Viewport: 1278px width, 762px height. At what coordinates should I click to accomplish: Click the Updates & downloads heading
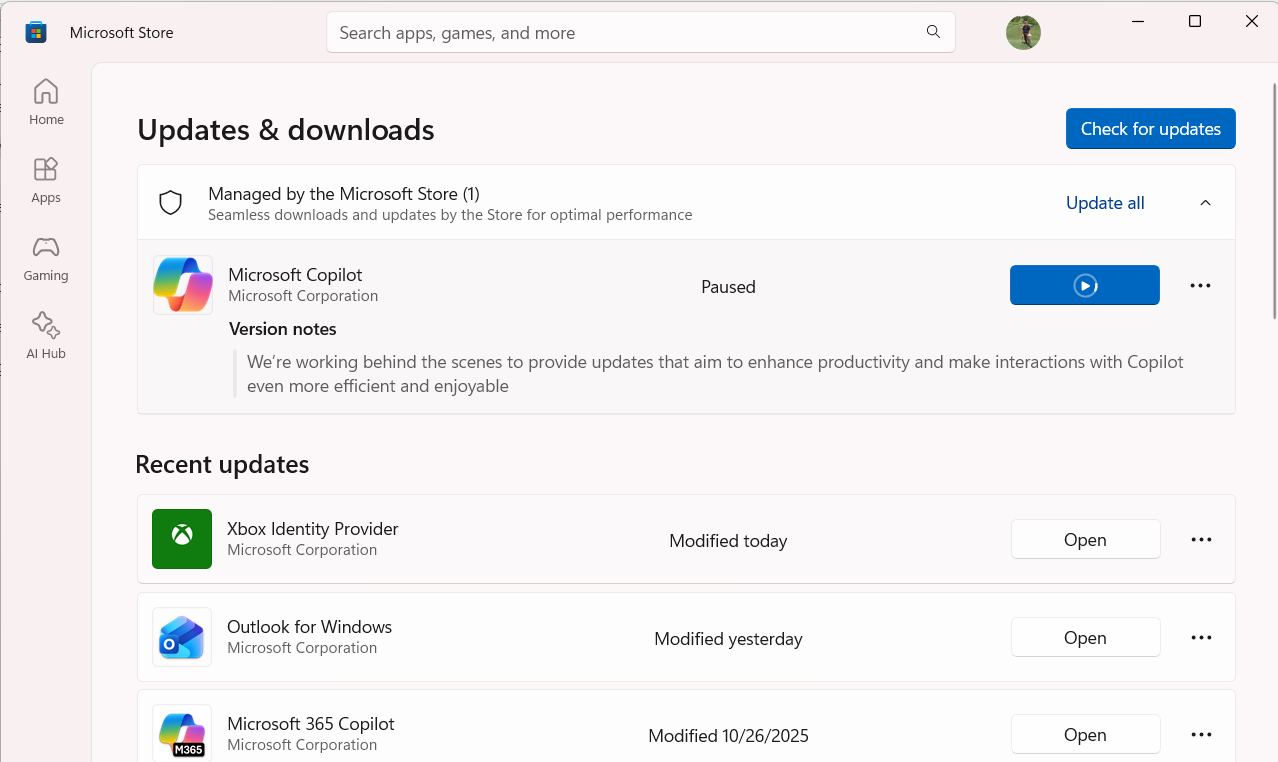pos(286,130)
